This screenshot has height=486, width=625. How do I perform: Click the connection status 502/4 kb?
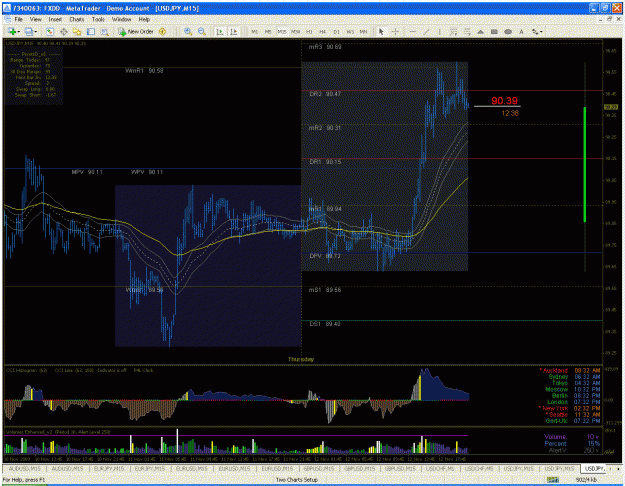coord(586,480)
